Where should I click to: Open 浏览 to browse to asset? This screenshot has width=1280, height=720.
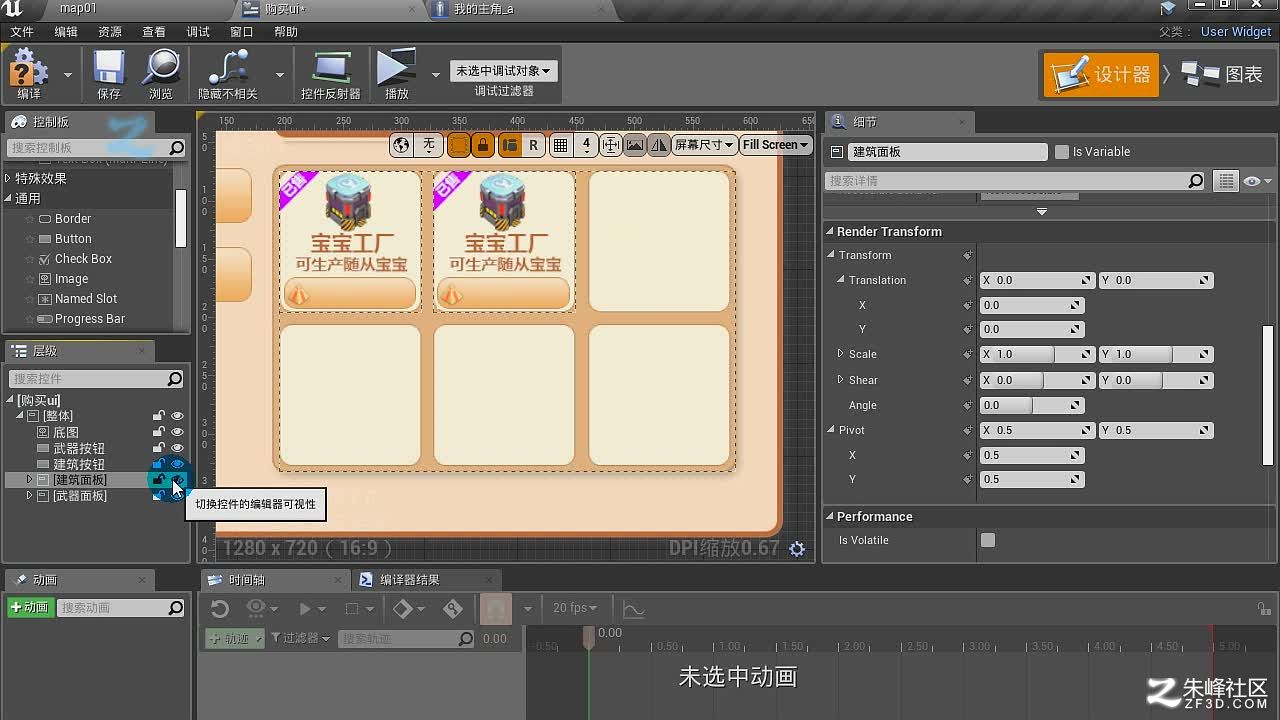tap(160, 74)
